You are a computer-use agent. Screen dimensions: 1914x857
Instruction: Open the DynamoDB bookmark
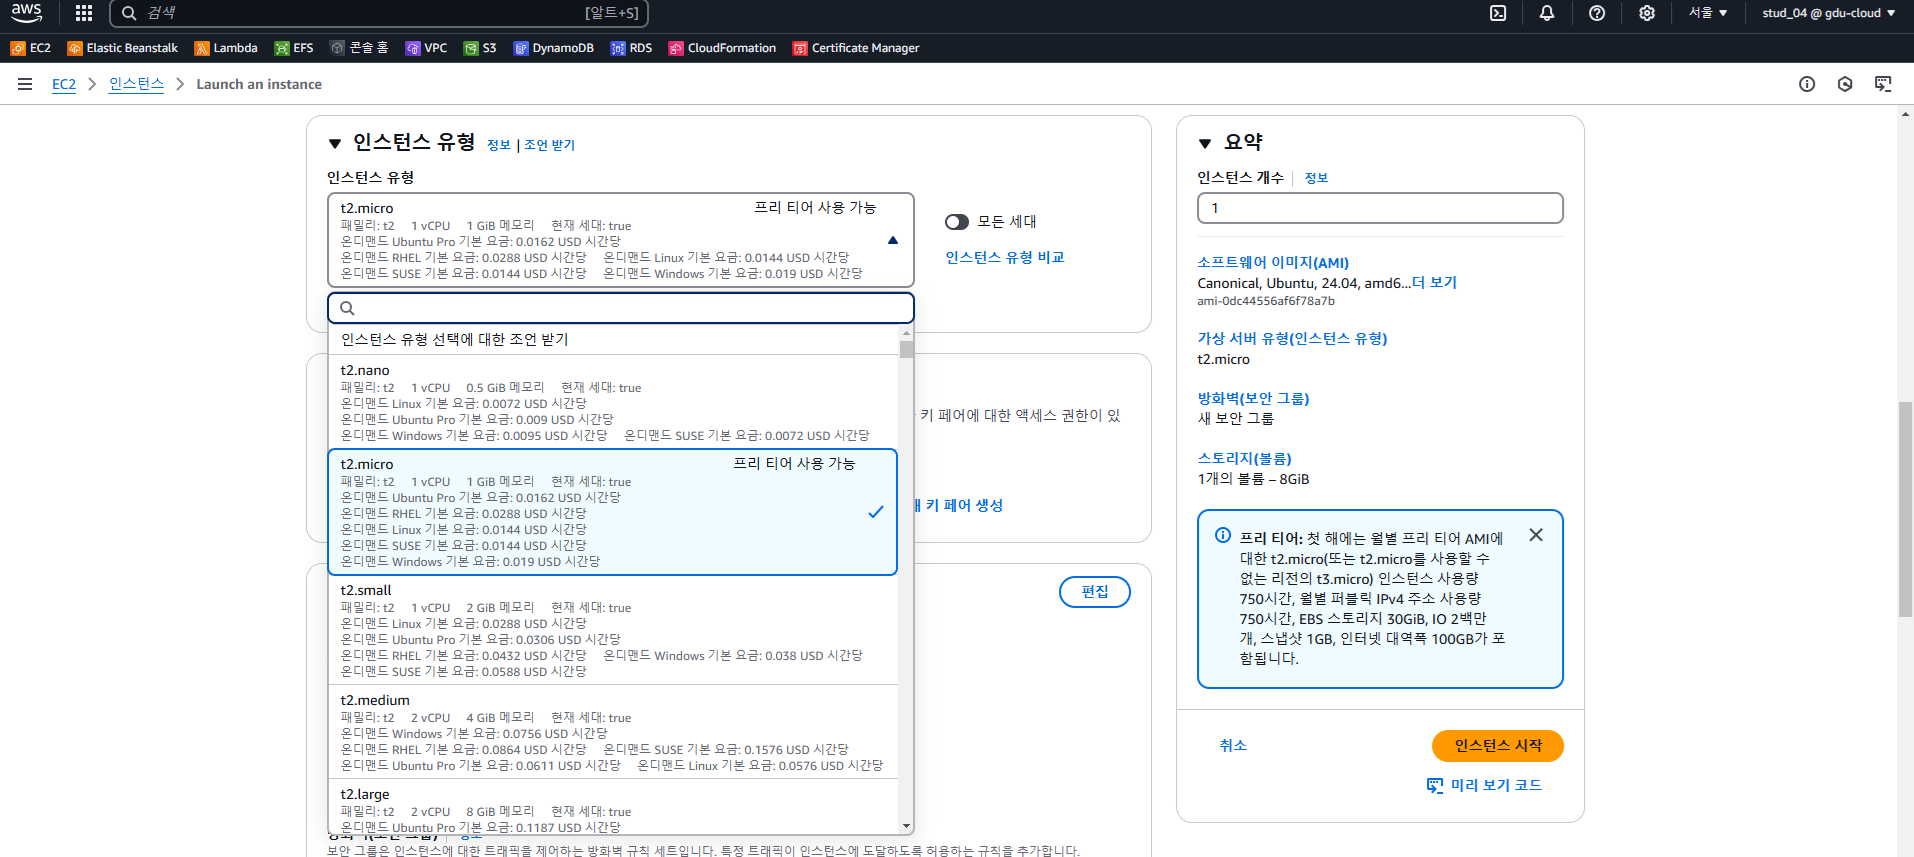point(554,48)
